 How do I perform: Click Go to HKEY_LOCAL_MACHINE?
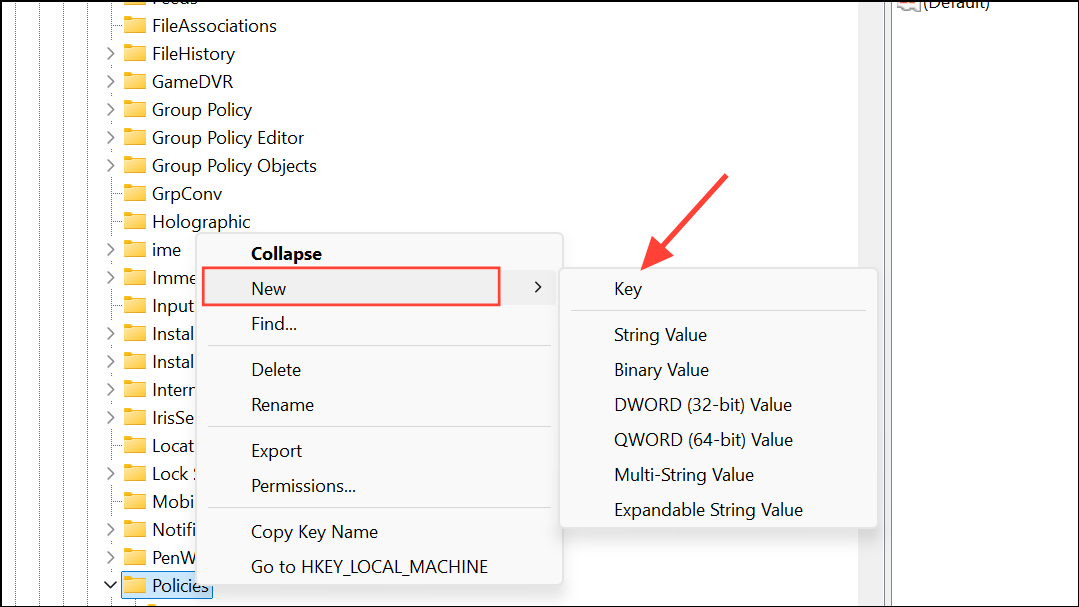[x=369, y=566]
